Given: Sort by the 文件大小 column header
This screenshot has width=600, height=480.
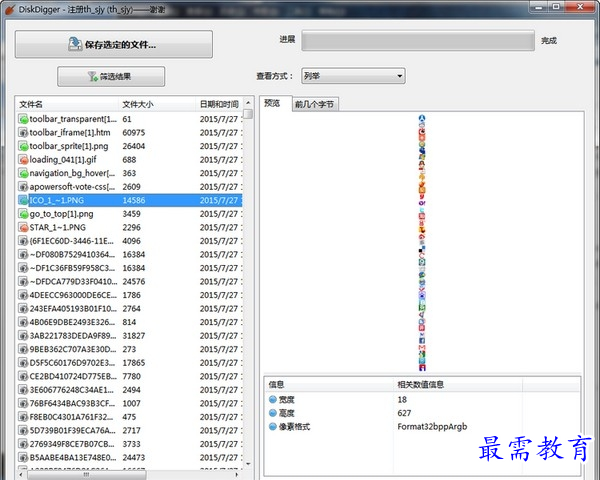Looking at the screenshot, I should [157, 104].
